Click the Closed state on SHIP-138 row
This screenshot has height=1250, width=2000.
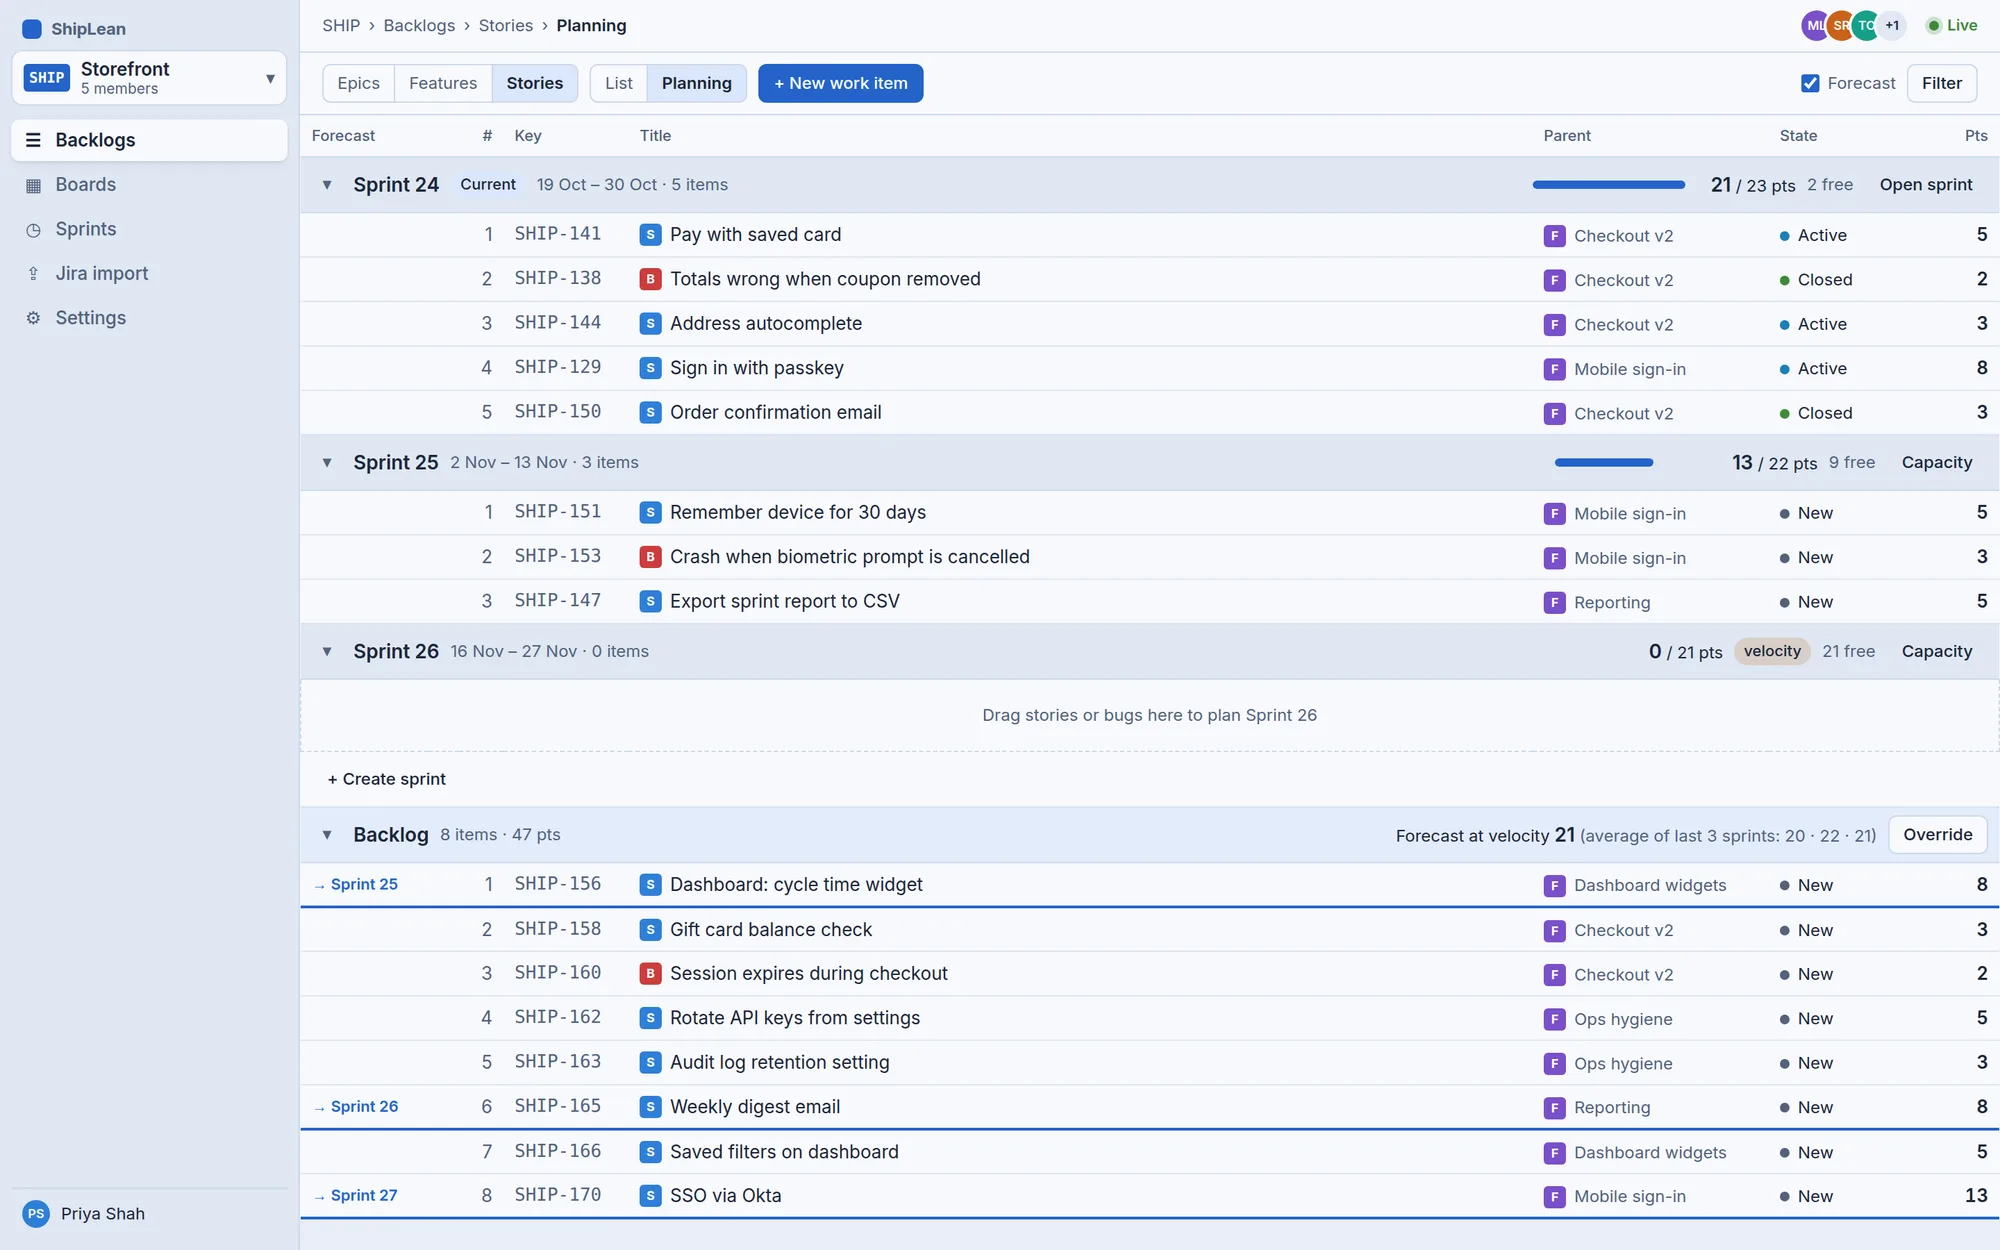click(1816, 280)
